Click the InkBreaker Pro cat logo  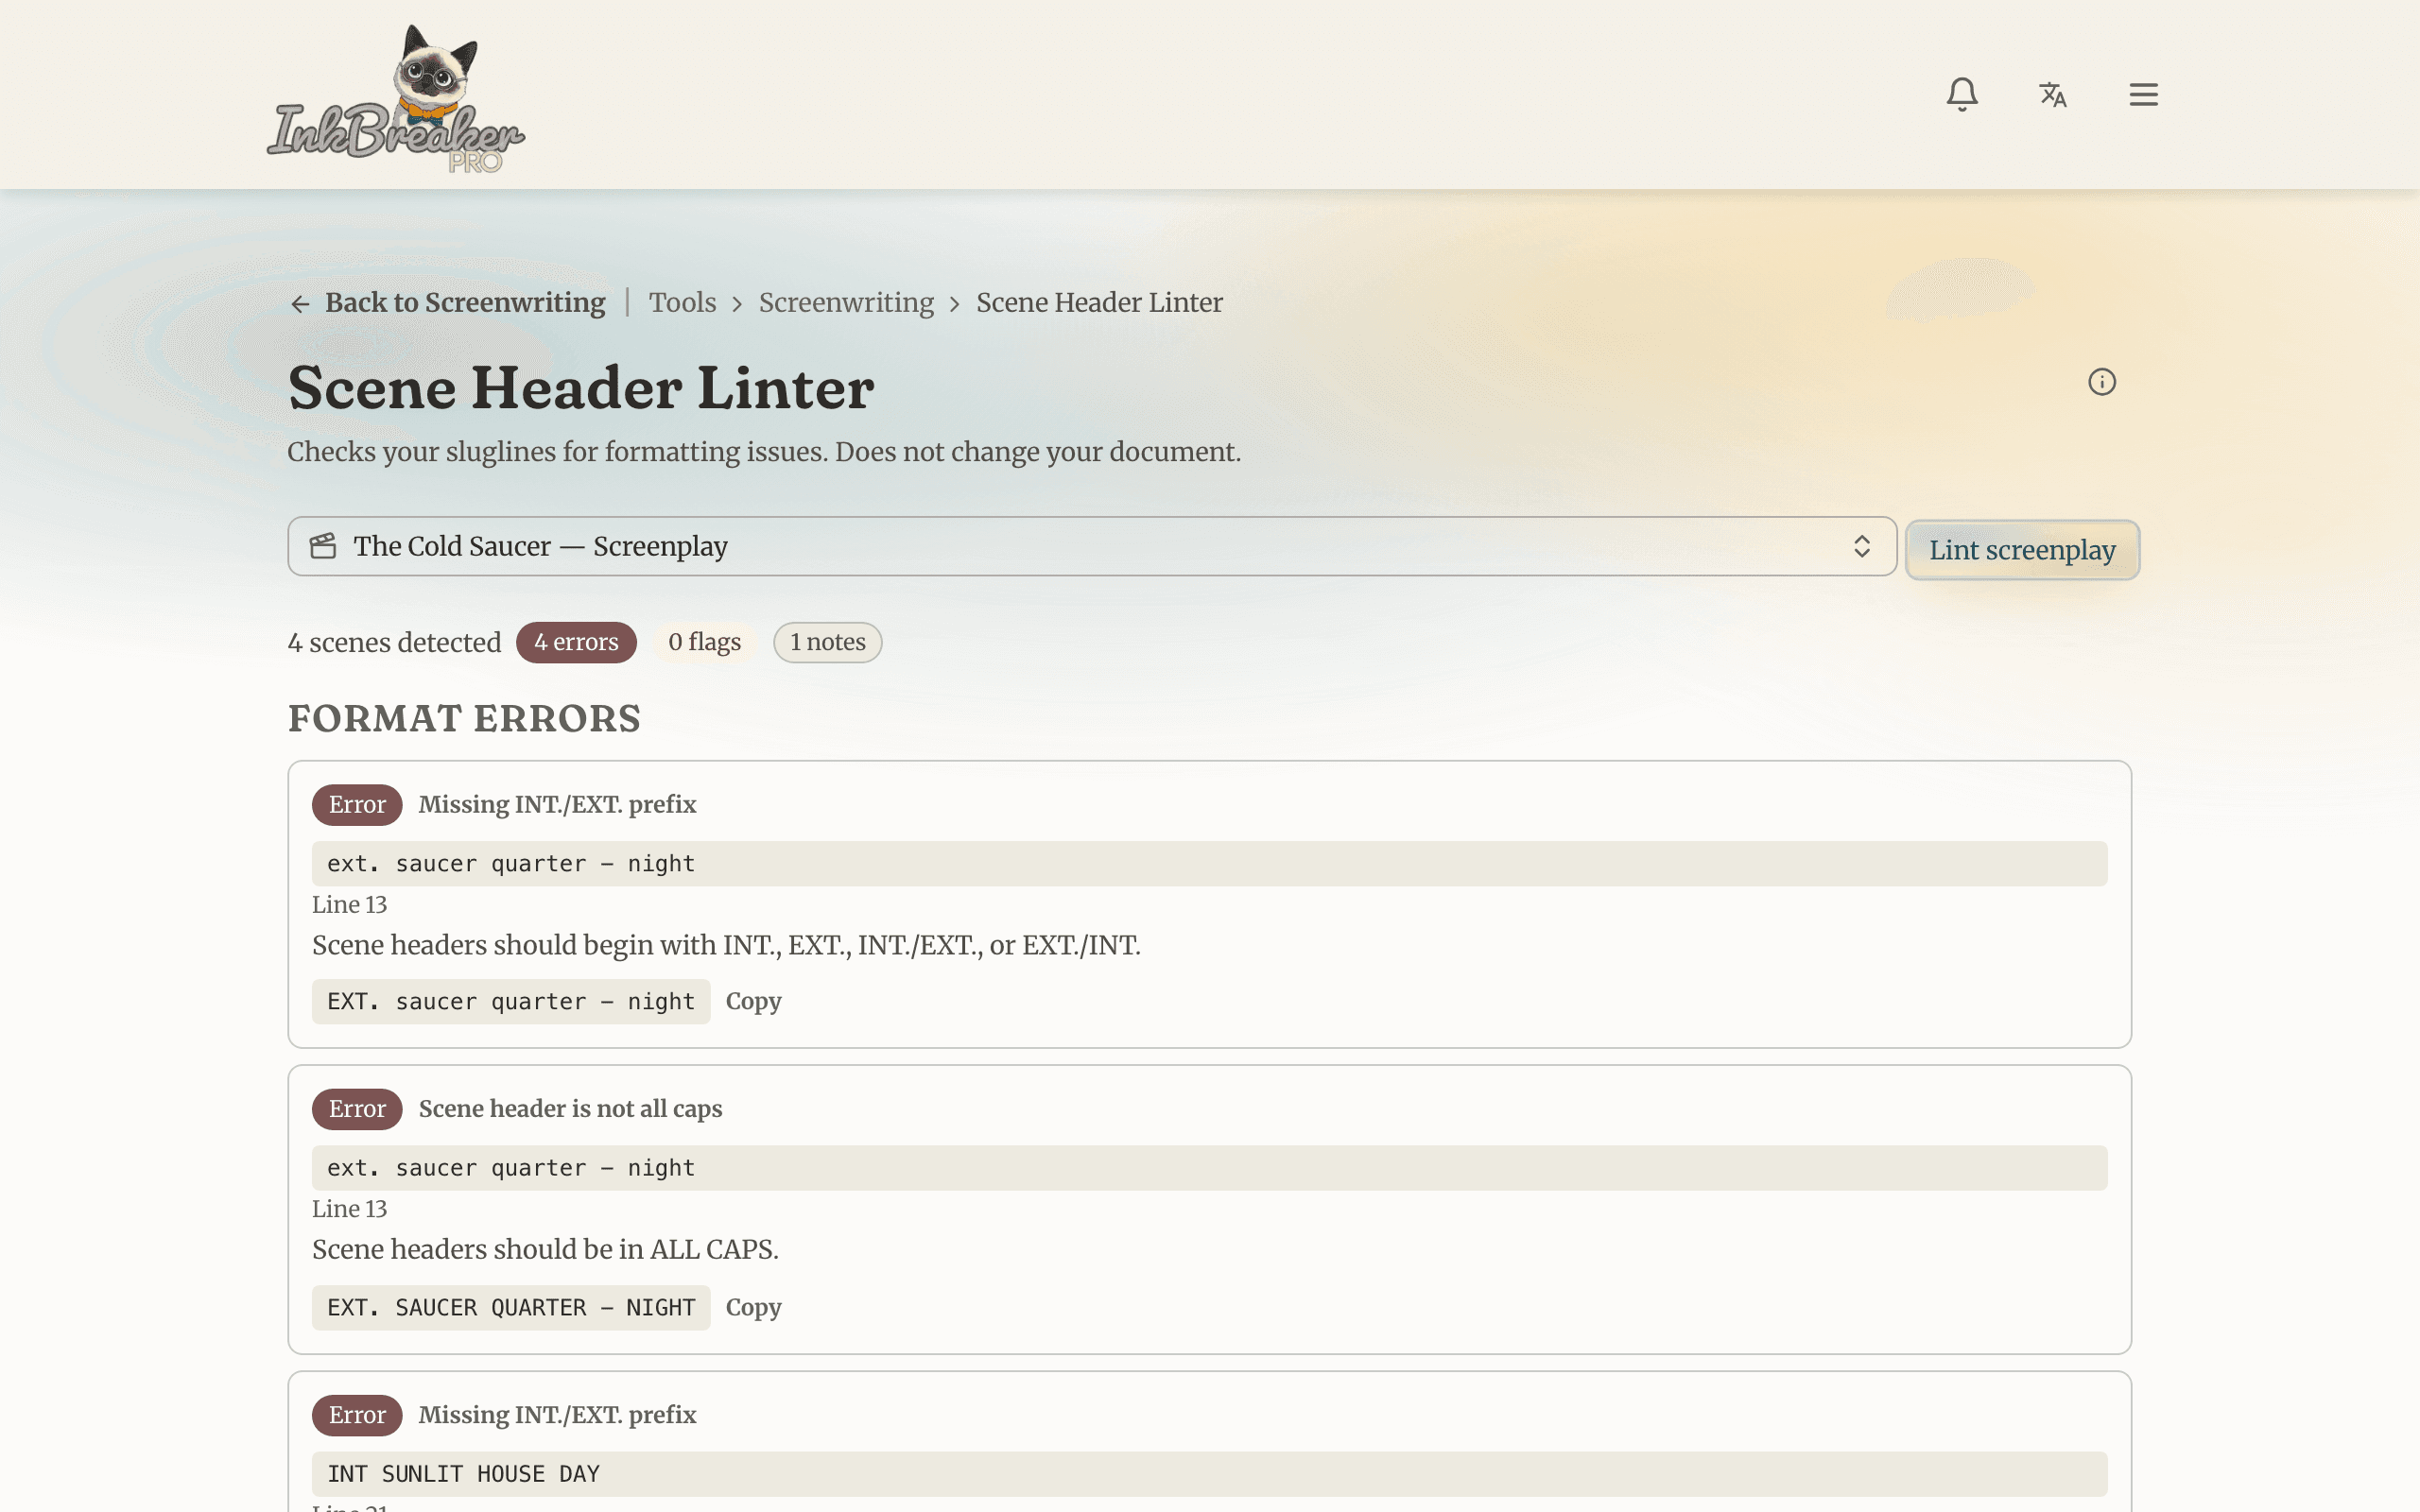click(x=396, y=98)
